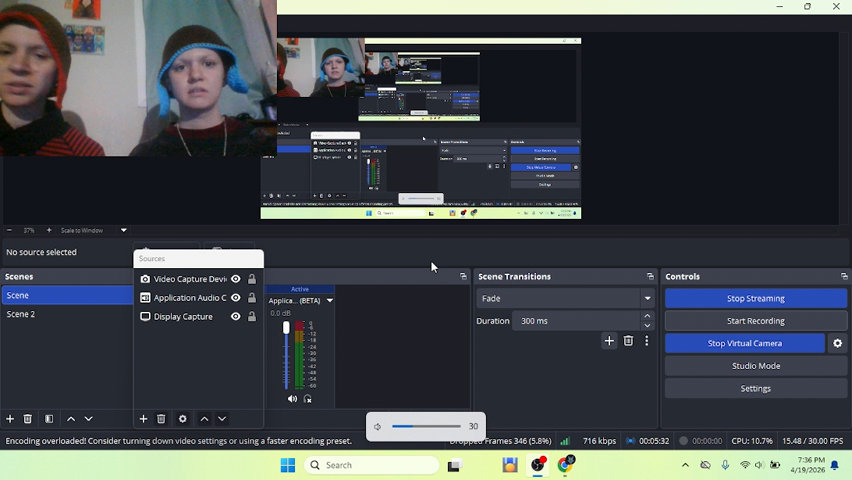This screenshot has width=852, height=480.
Task: Open OBS Settings
Action: [756, 389]
